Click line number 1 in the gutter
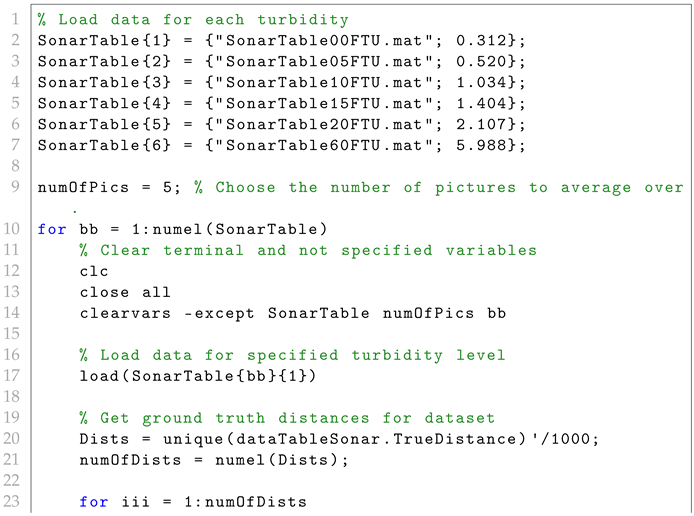This screenshot has width=694, height=516. click(x=15, y=19)
